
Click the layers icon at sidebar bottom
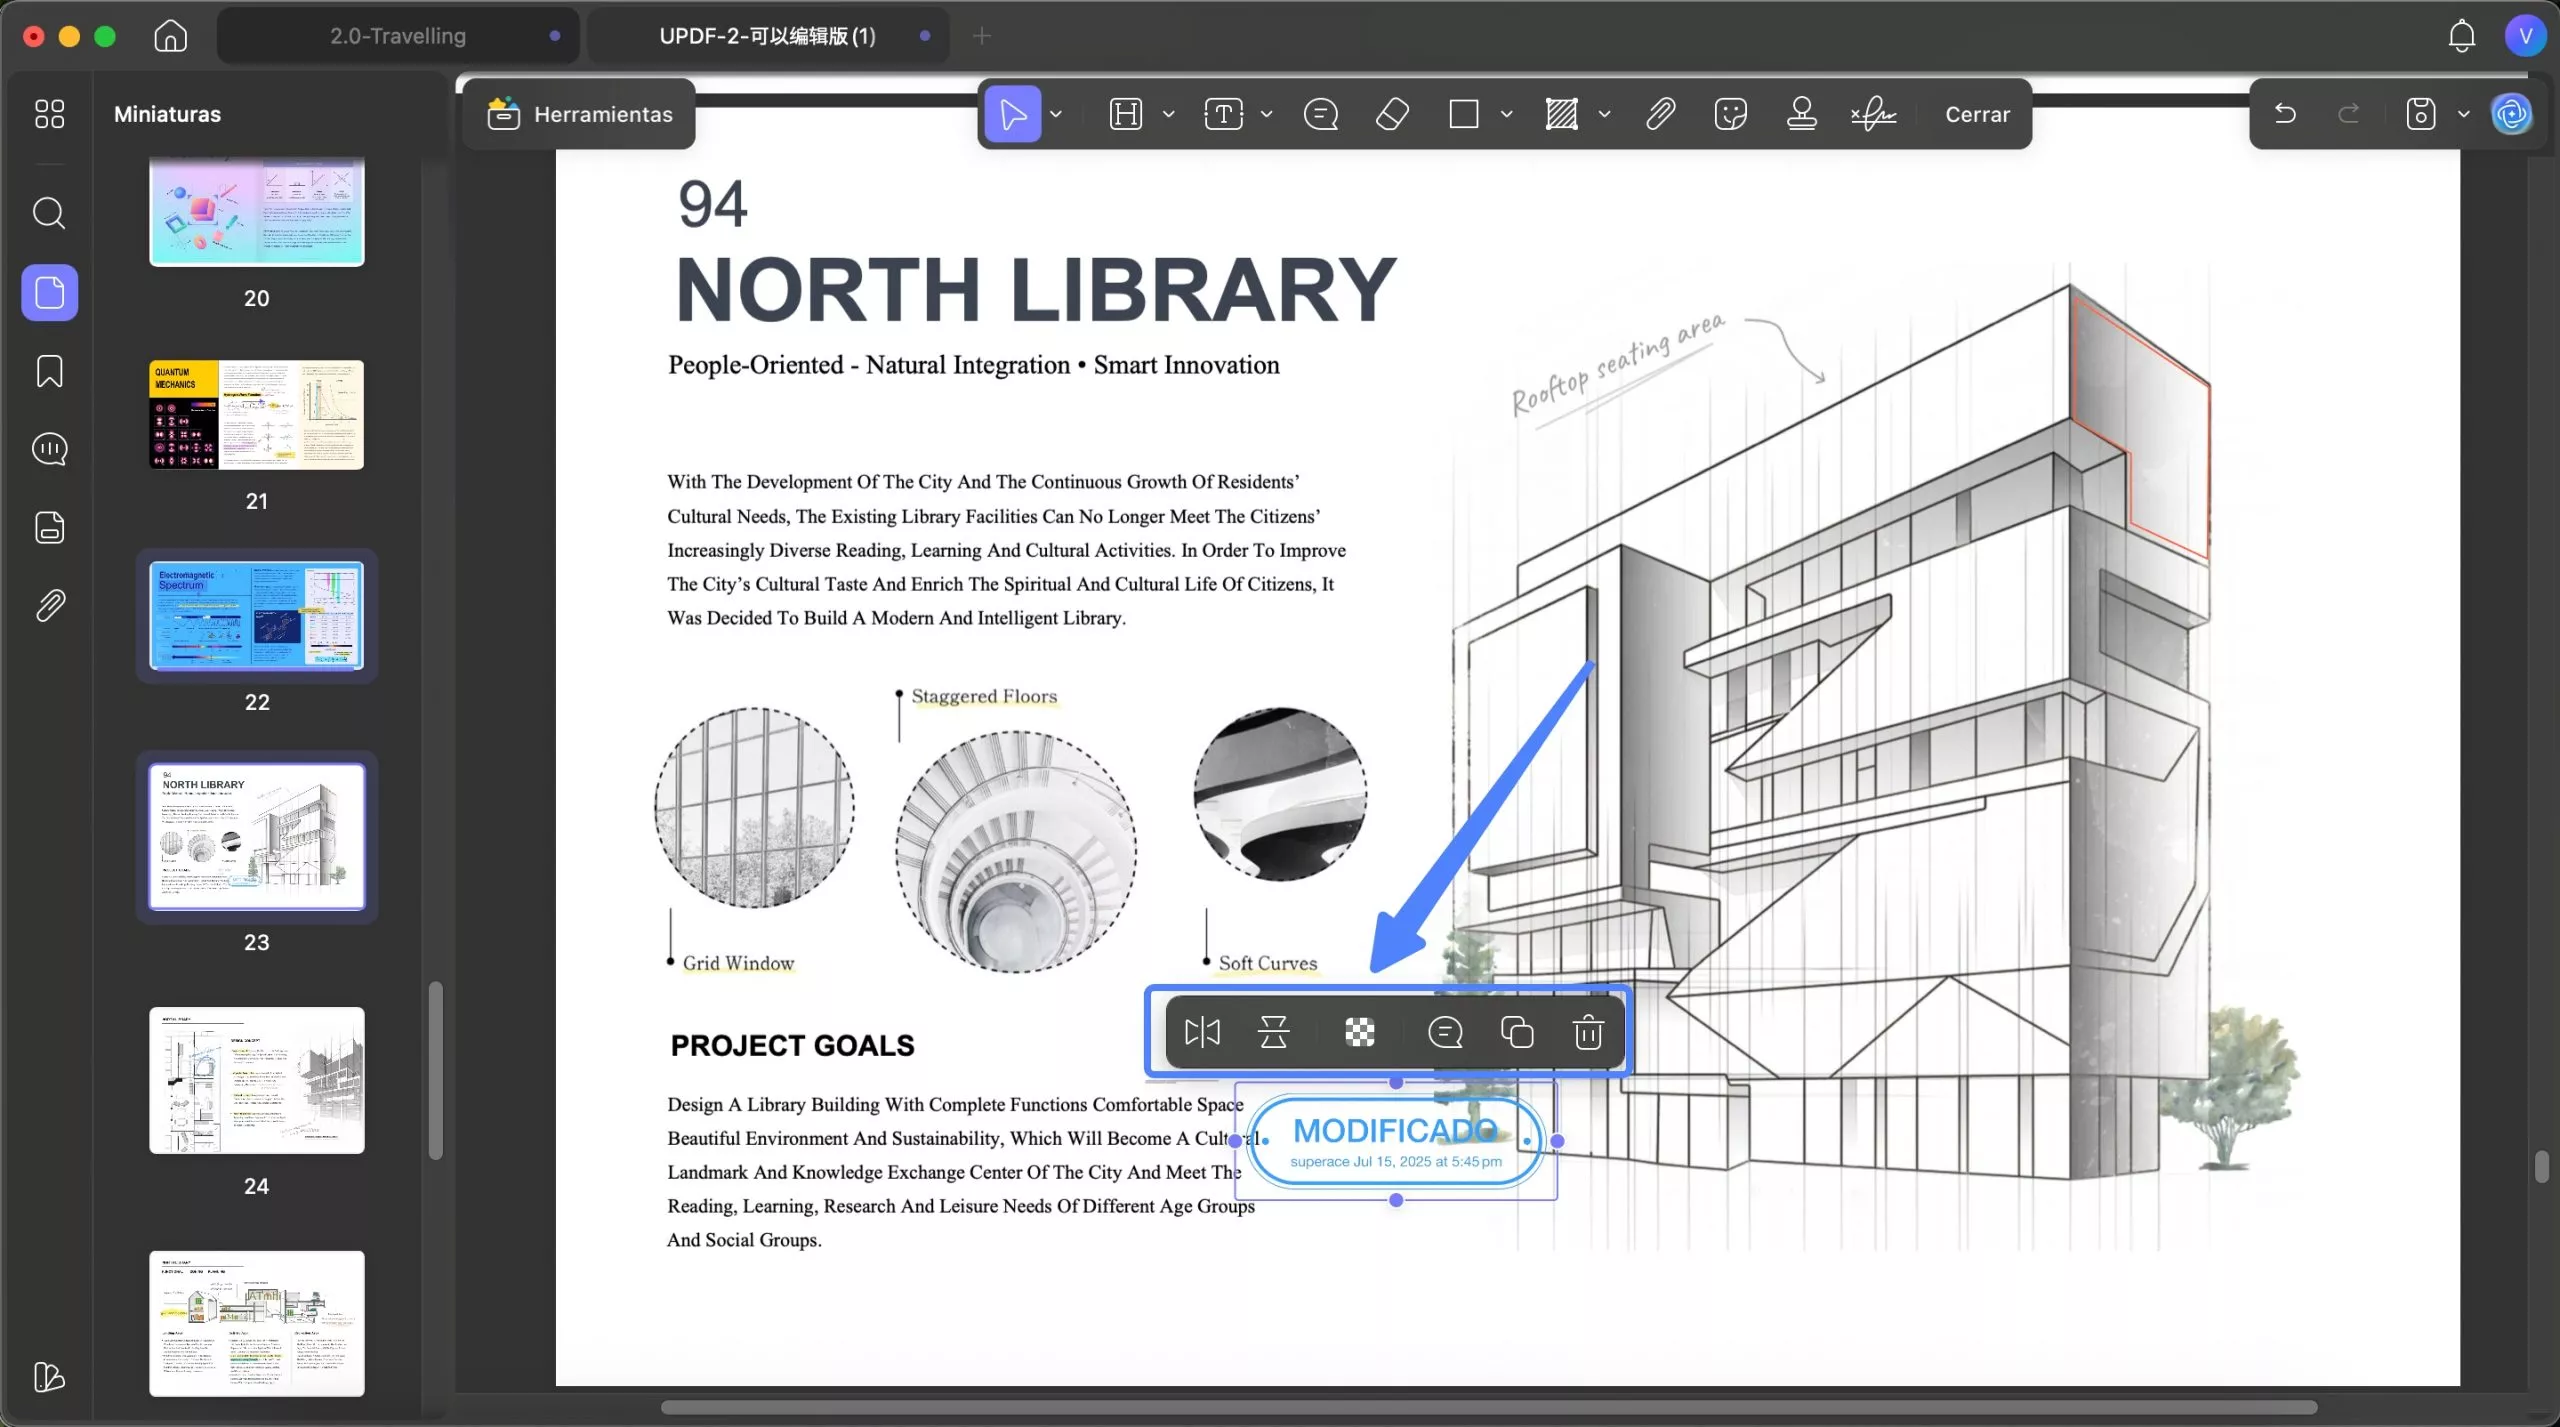click(x=49, y=1377)
